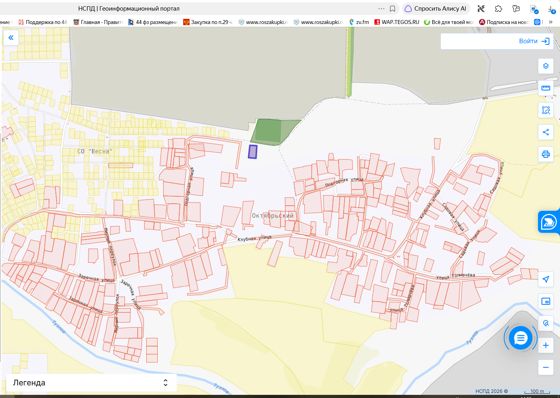
Task: Toggle the mini-map overview icon
Action: 545,301
